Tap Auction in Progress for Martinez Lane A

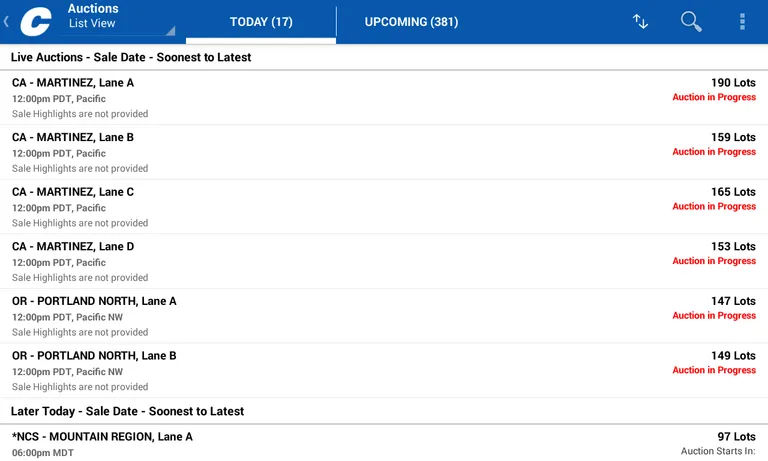coord(714,97)
